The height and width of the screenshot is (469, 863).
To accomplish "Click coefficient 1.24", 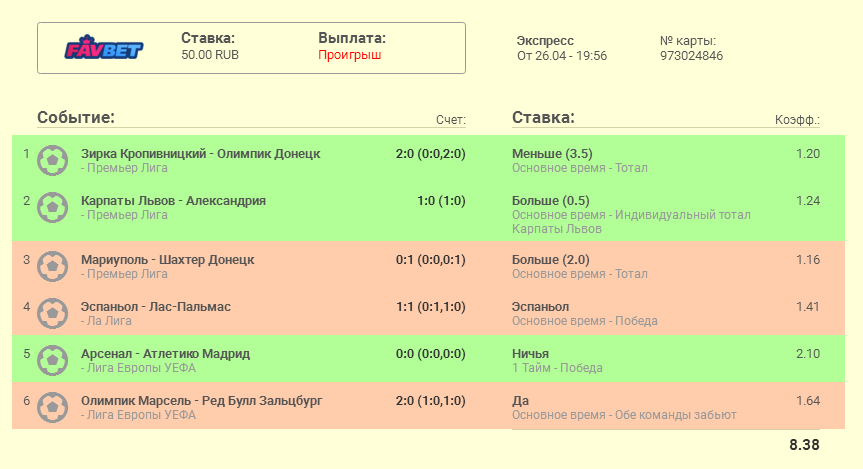I will (x=808, y=201).
